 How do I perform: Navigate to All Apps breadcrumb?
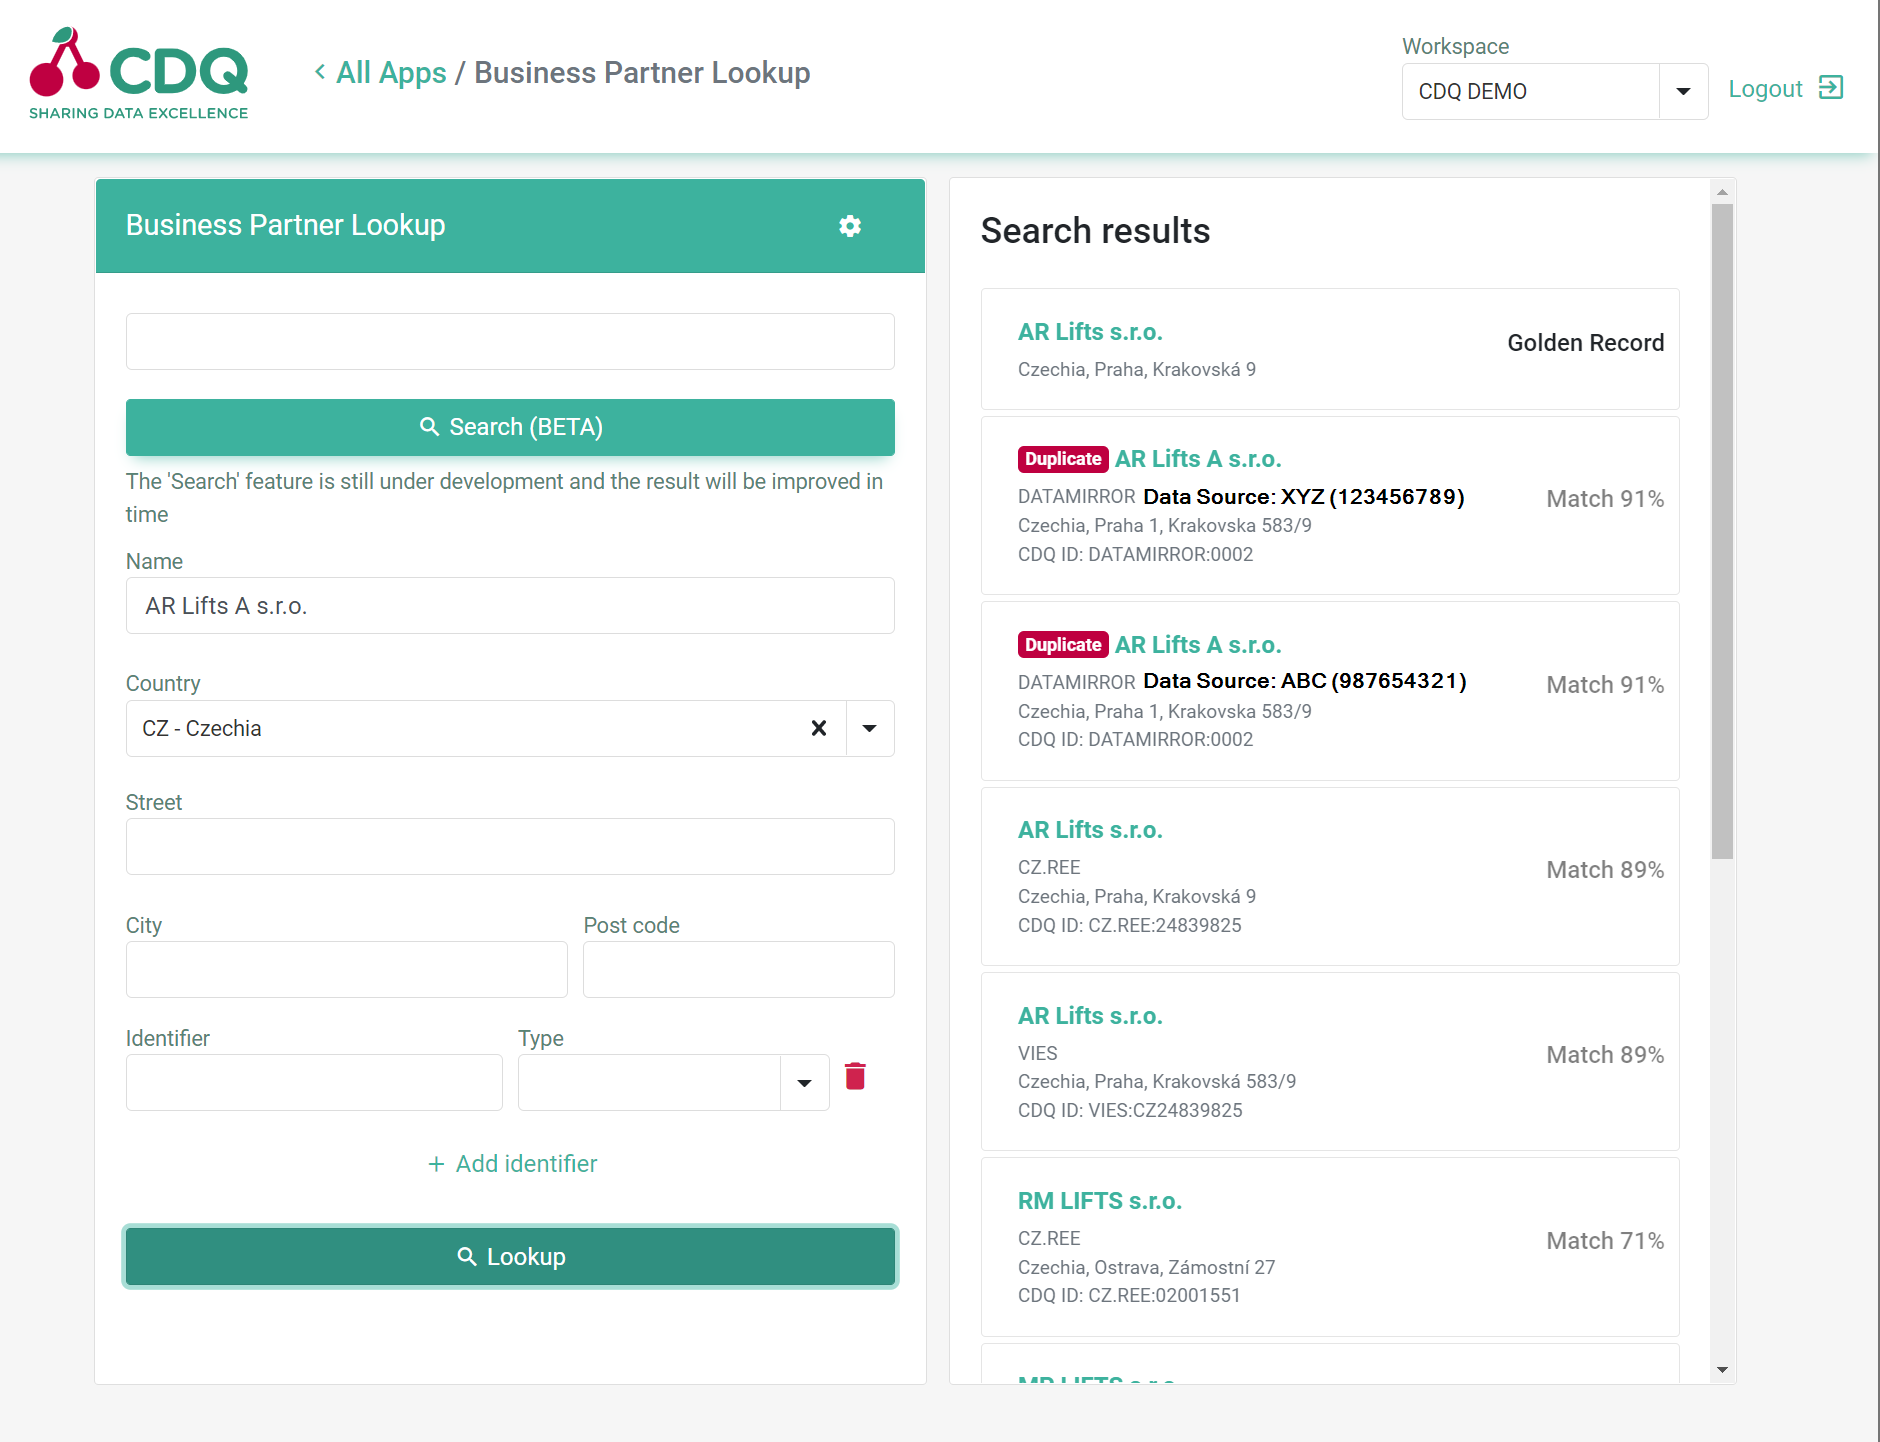[x=391, y=73]
